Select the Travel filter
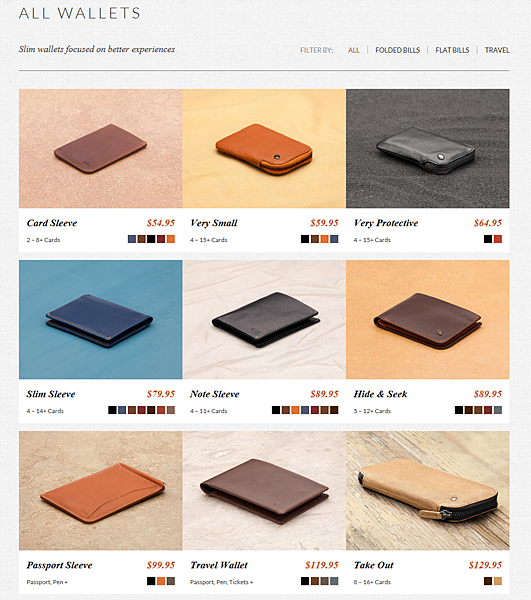The width and height of the screenshot is (531, 600). (x=497, y=50)
